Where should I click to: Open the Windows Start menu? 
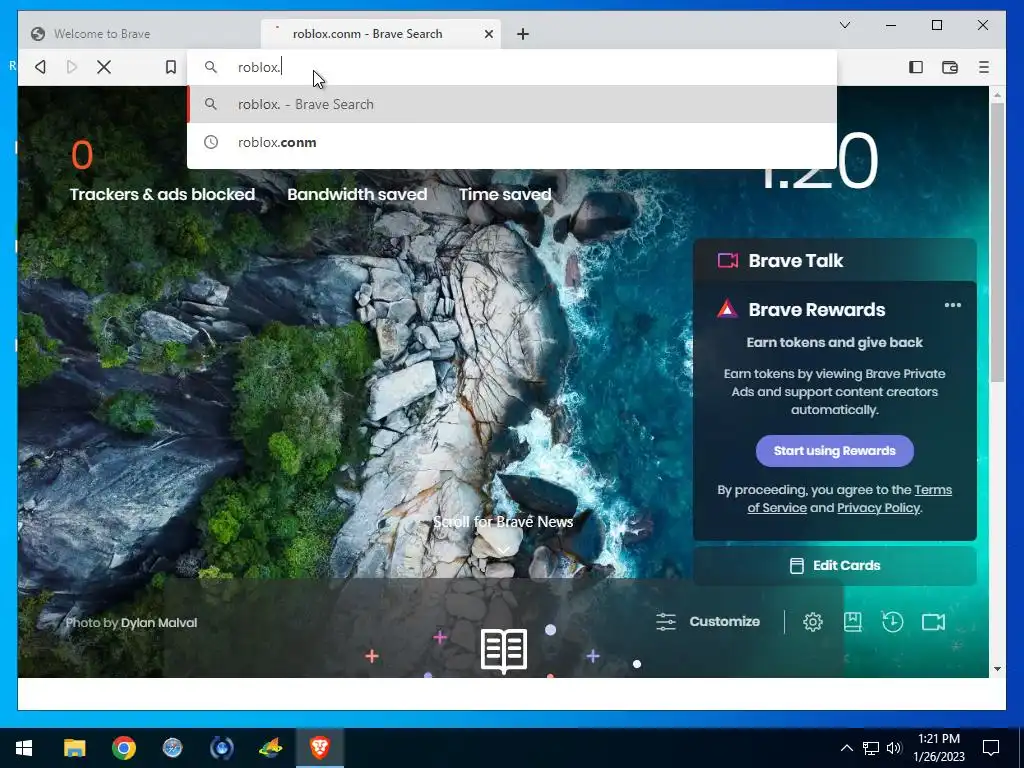point(24,748)
